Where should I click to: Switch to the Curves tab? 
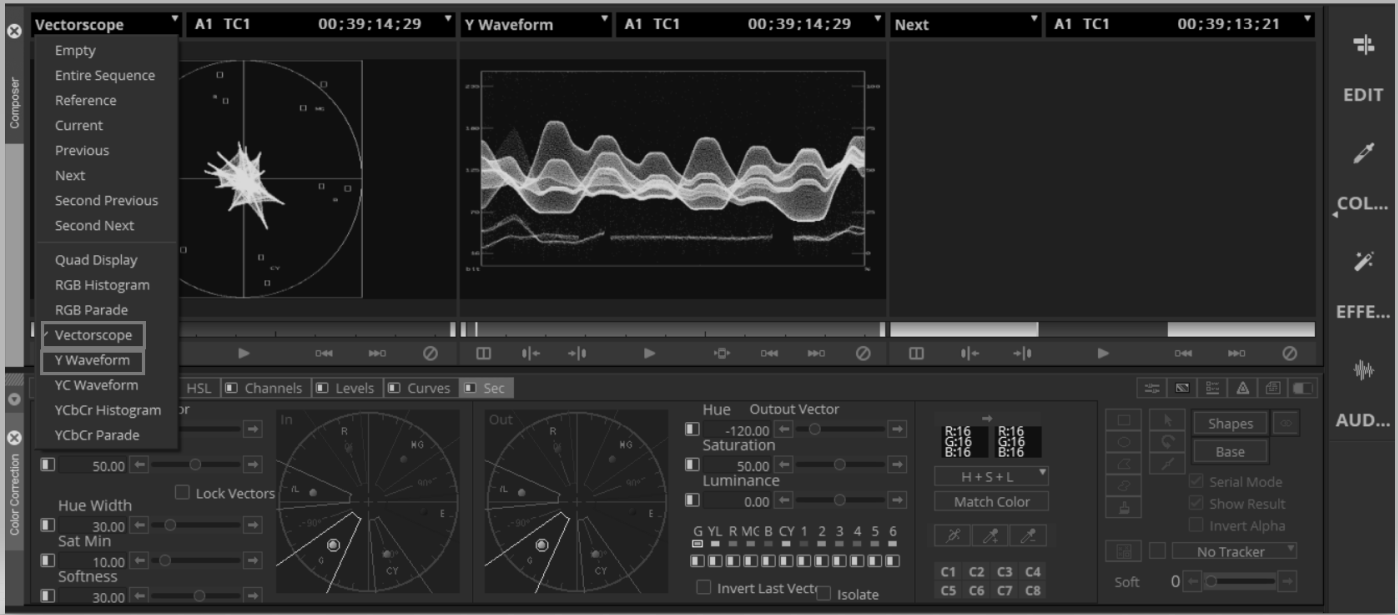pyautogui.click(x=421, y=388)
